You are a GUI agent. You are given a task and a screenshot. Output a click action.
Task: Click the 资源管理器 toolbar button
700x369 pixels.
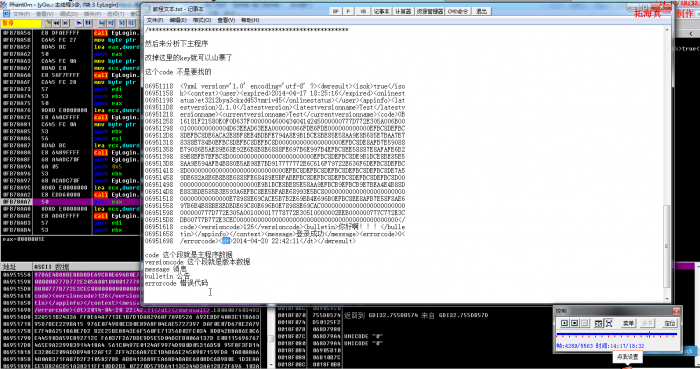(x=429, y=11)
